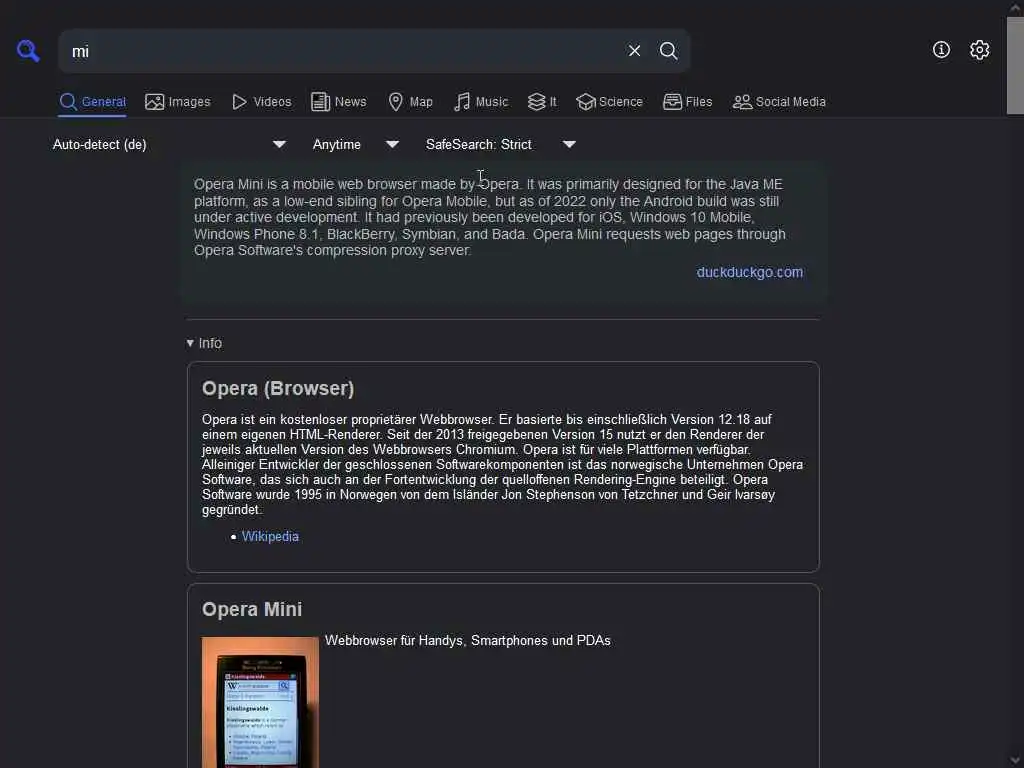Click the Science tab graduation cap icon
Screen dimensions: 1024x768
(x=586, y=102)
